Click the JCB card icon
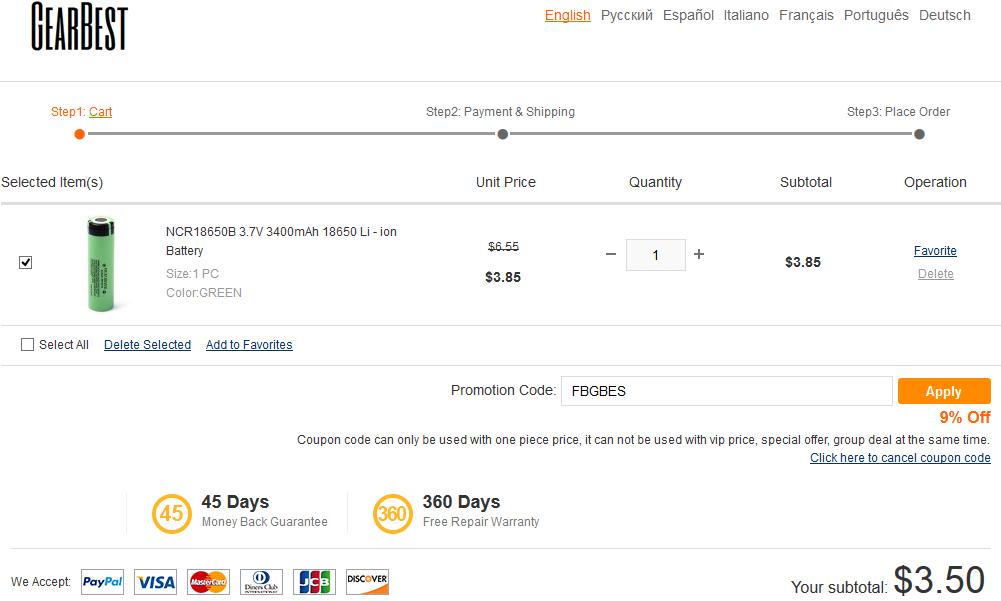The width and height of the screenshot is (1001, 601). pyautogui.click(x=314, y=582)
